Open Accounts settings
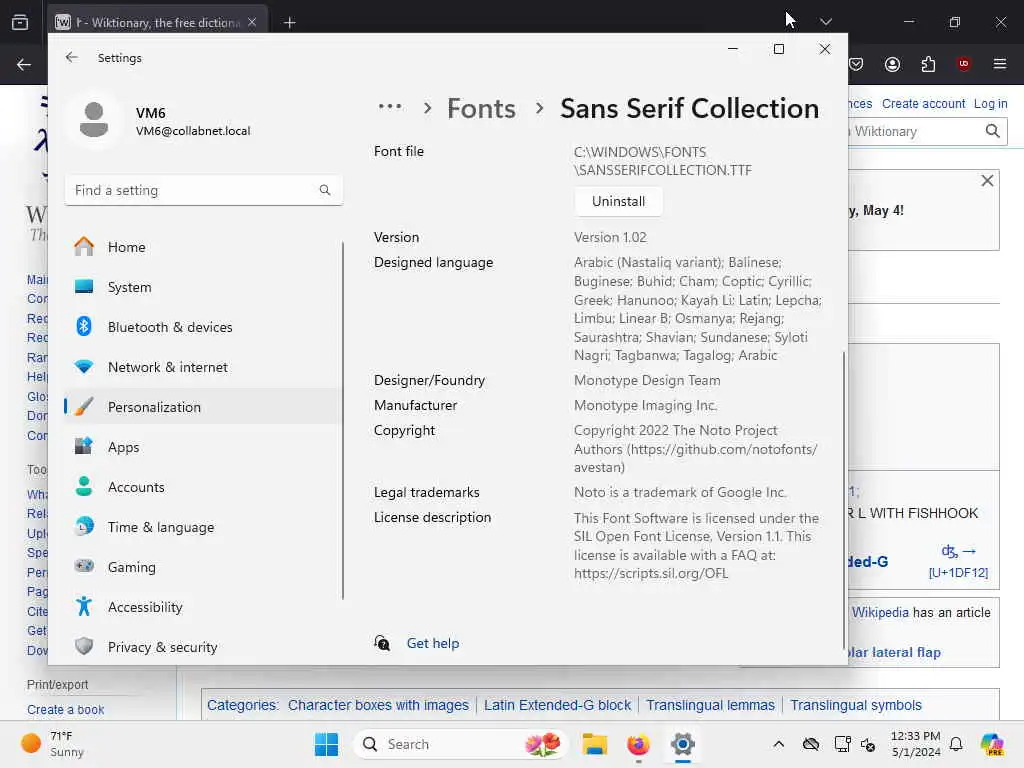 coord(203,487)
